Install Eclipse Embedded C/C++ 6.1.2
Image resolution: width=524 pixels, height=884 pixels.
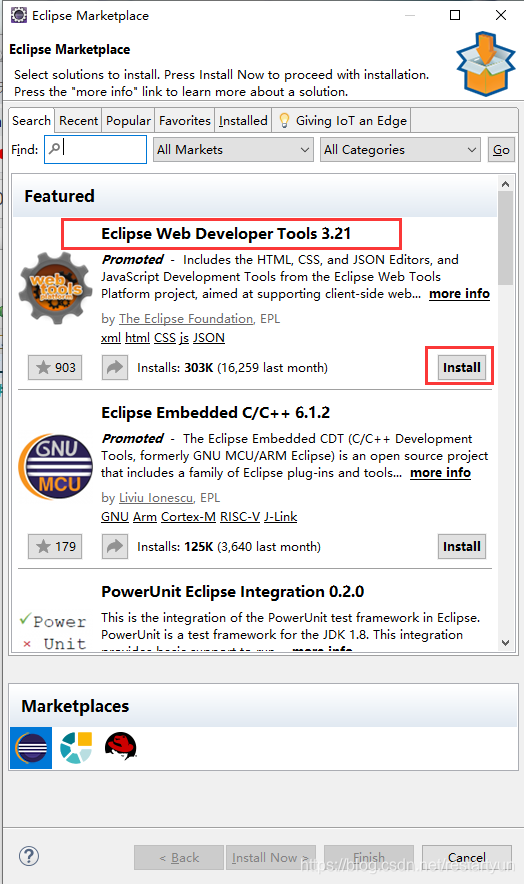click(x=461, y=546)
